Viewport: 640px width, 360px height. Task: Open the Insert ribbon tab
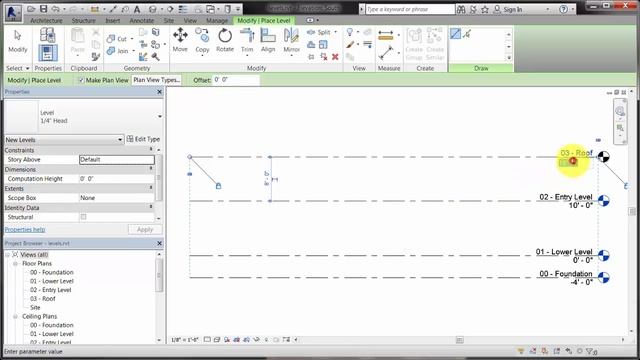tap(113, 20)
